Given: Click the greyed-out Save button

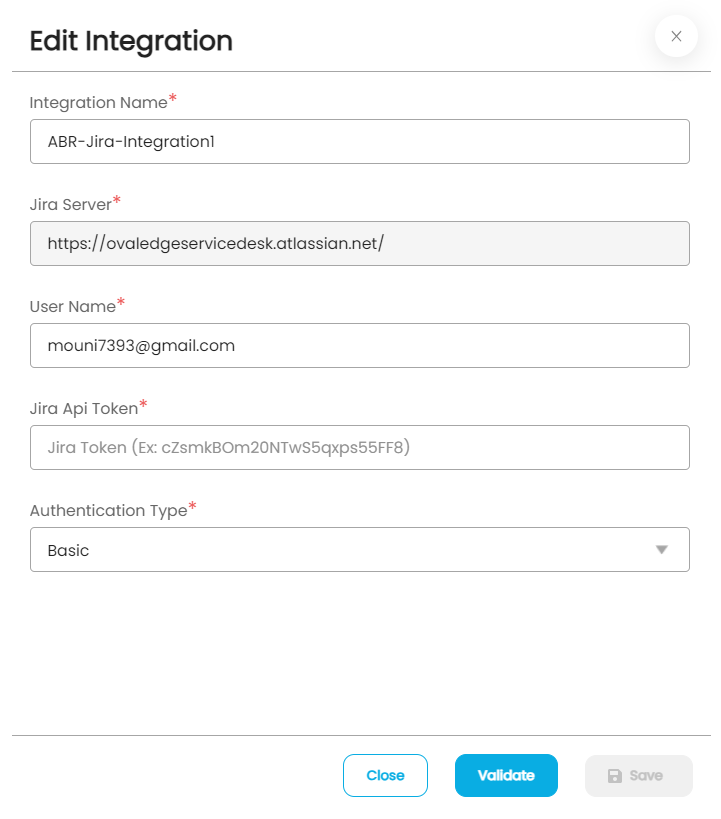Looking at the screenshot, I should pyautogui.click(x=638, y=776).
